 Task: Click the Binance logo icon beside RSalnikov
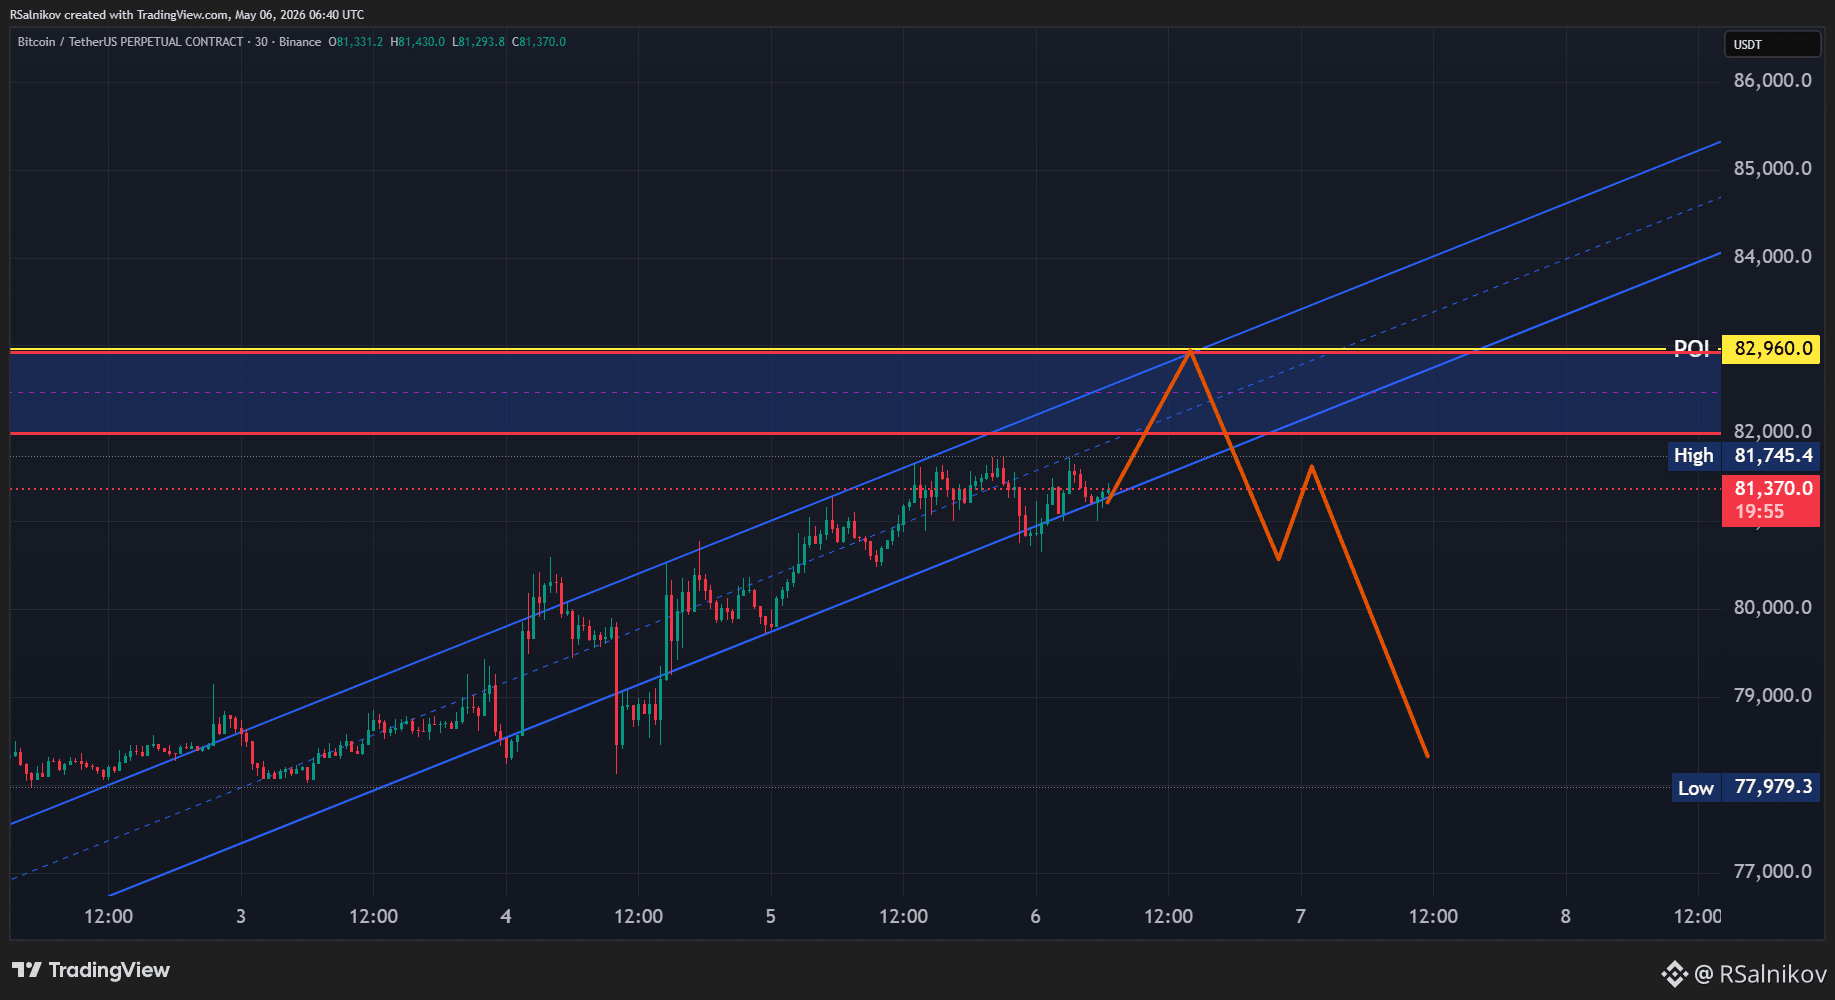[x=1675, y=973]
